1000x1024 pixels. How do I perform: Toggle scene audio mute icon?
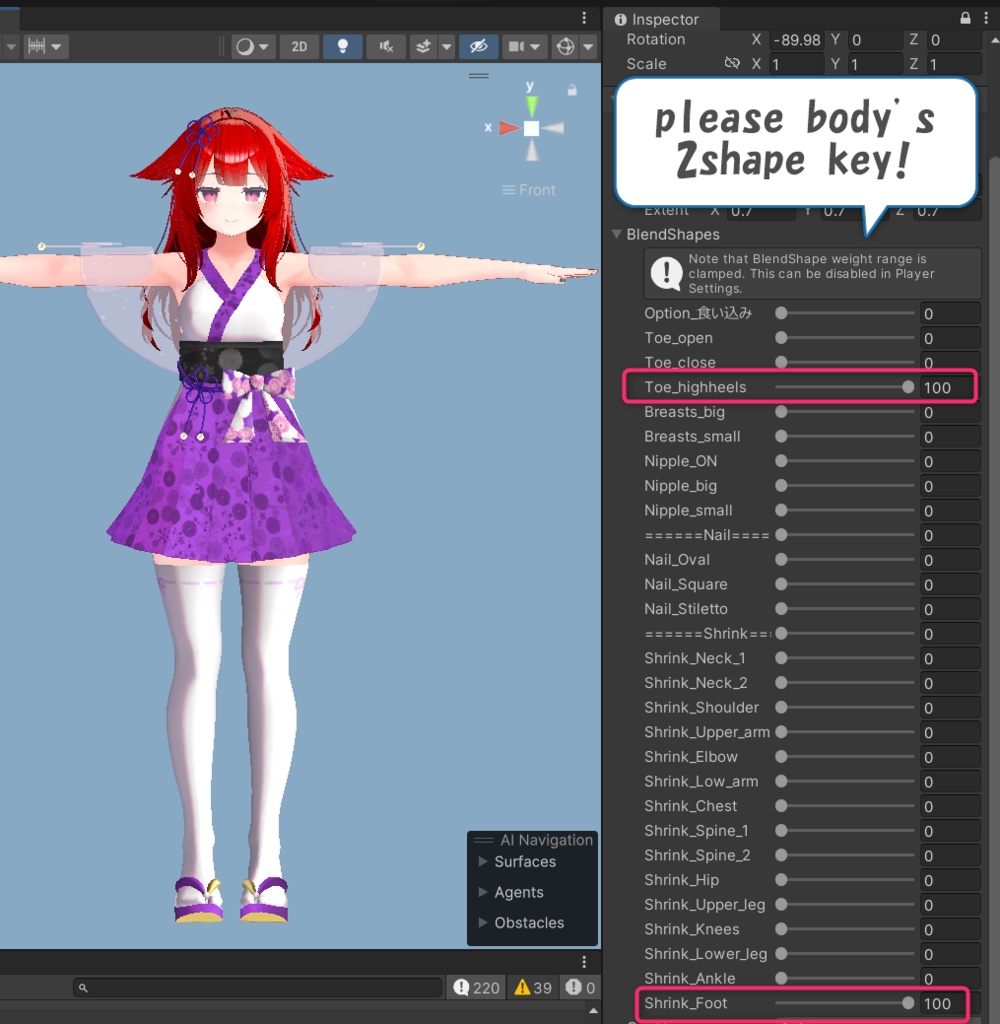tap(386, 46)
